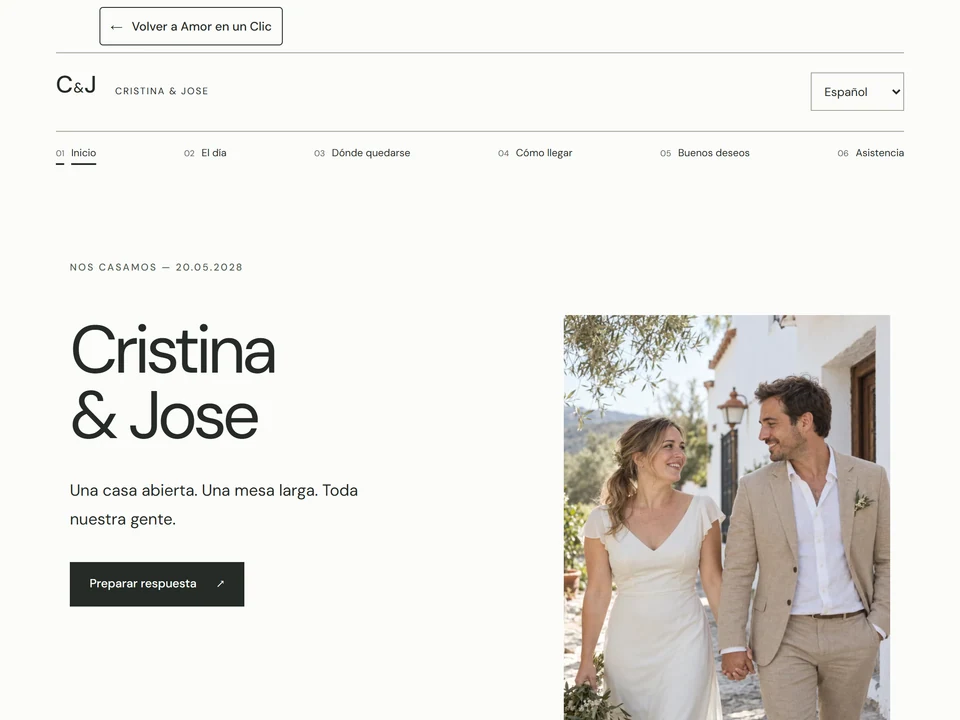
Task: Switch to the Asistencia tab
Action: coord(879,153)
